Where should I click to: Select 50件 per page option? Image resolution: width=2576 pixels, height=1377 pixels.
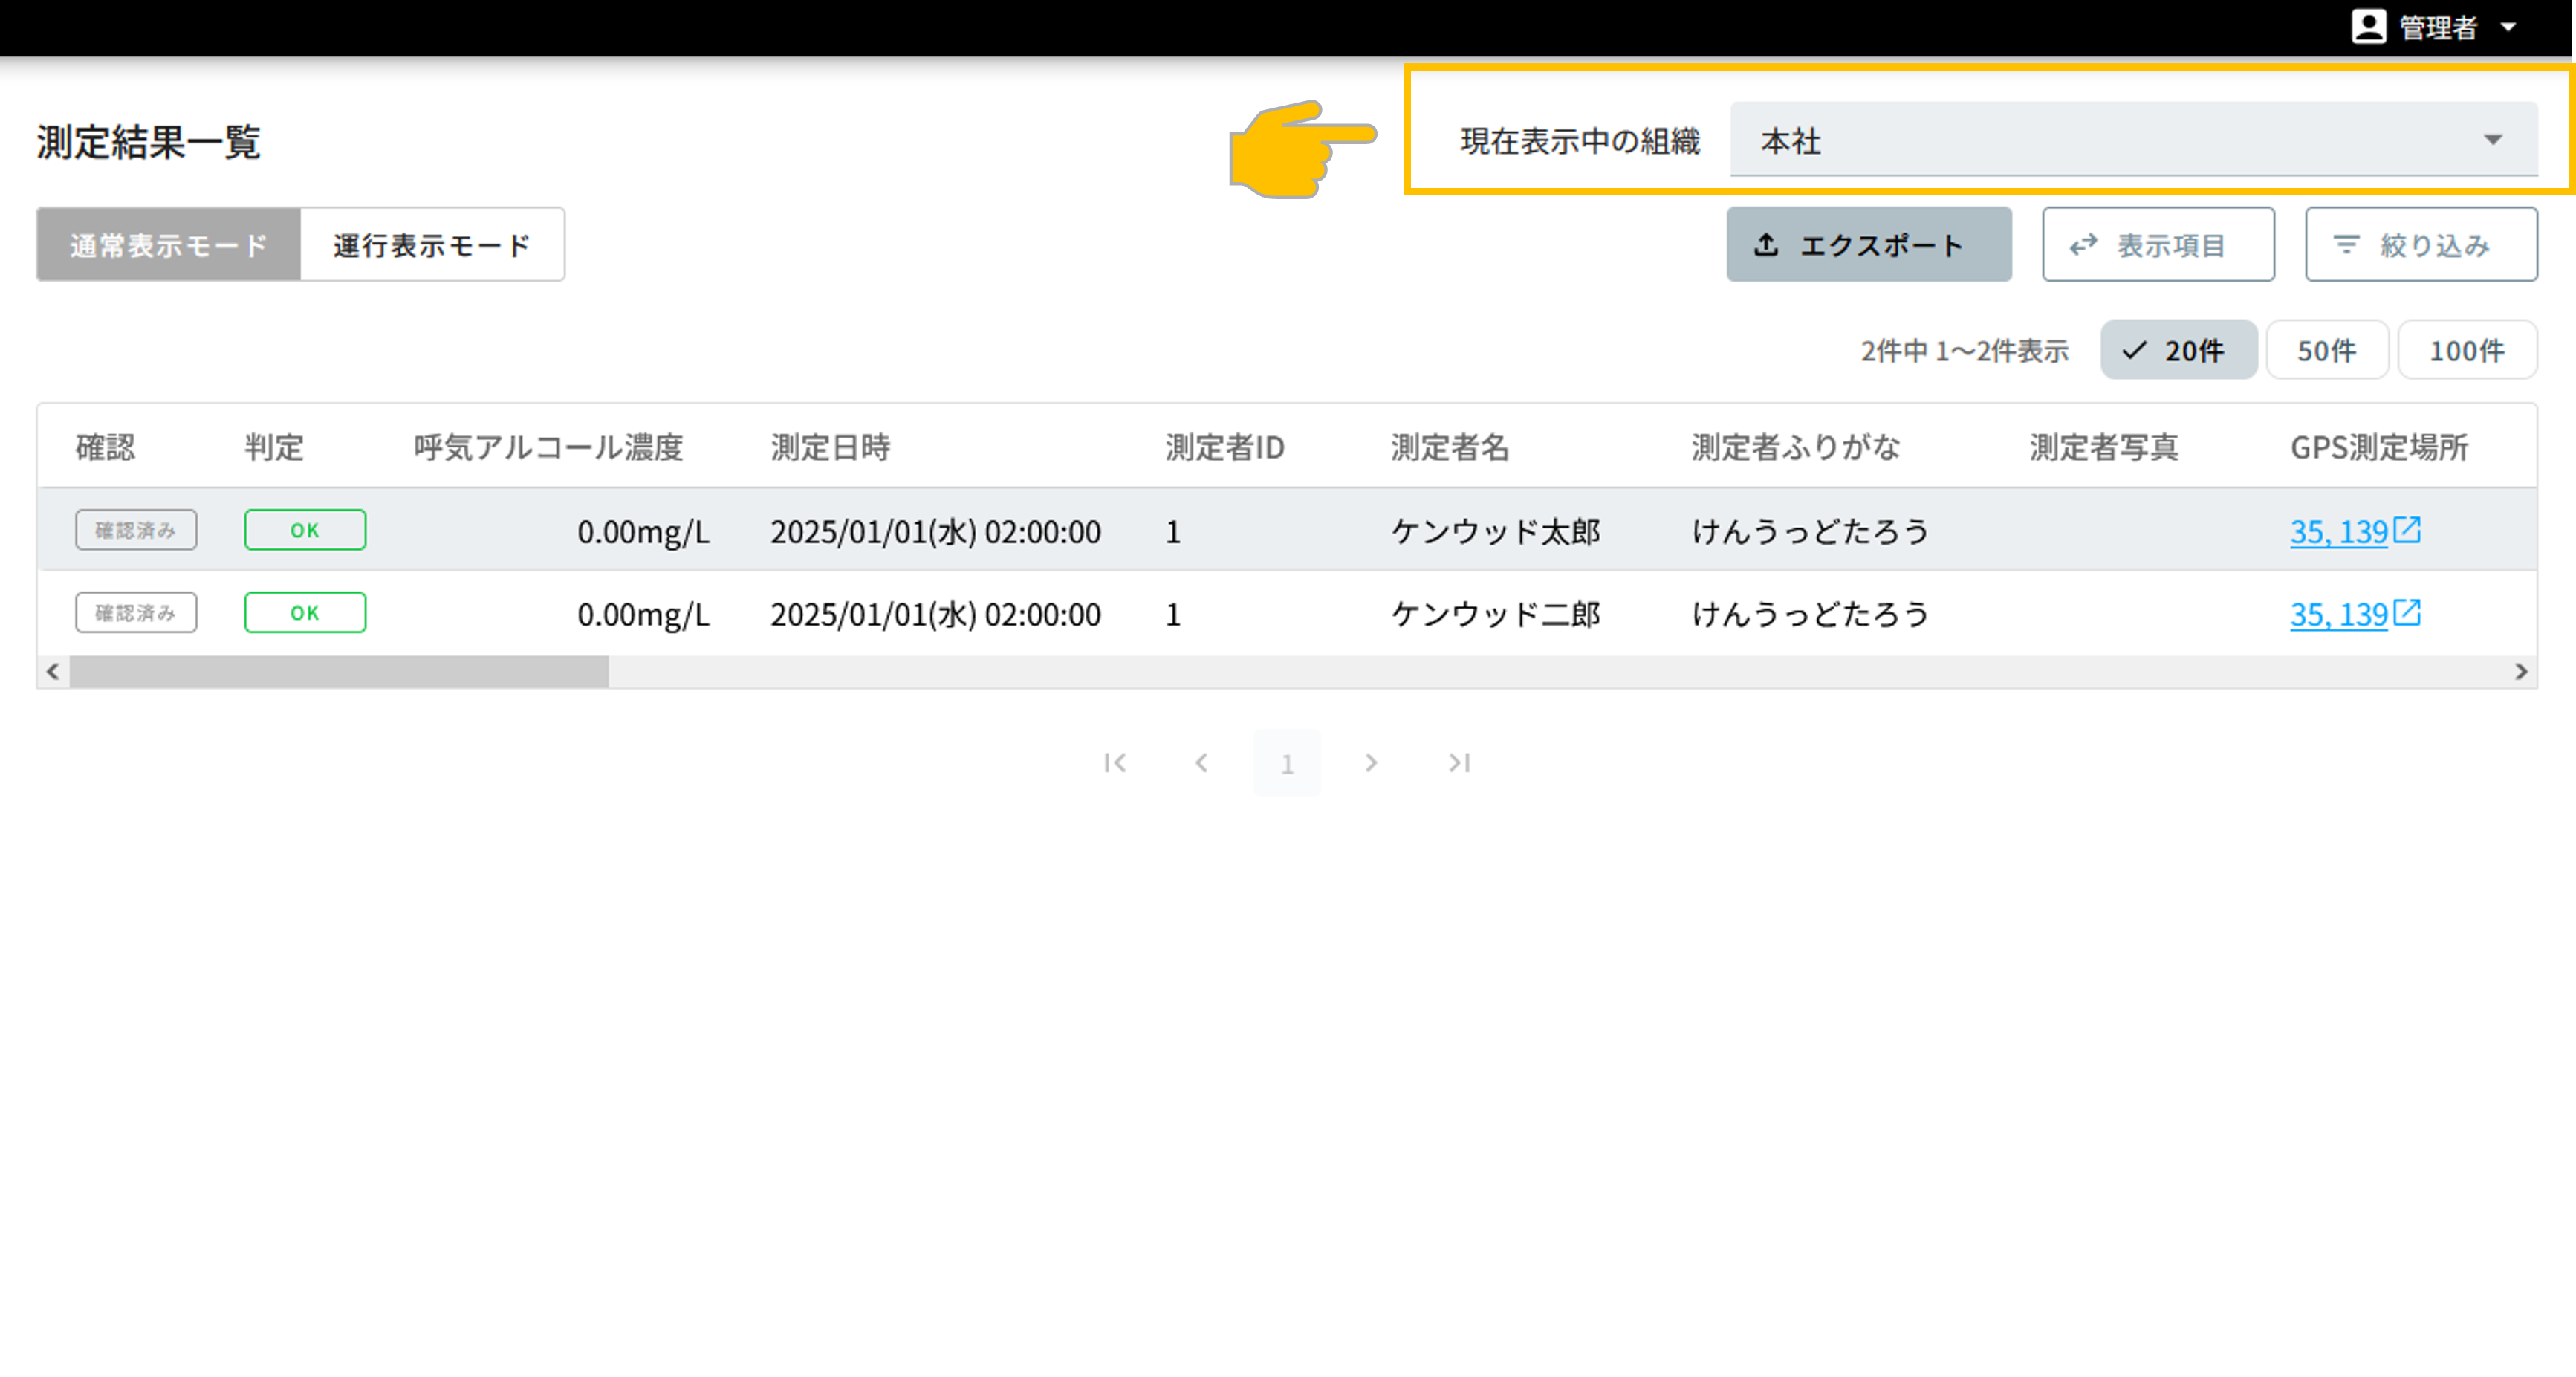[2326, 350]
